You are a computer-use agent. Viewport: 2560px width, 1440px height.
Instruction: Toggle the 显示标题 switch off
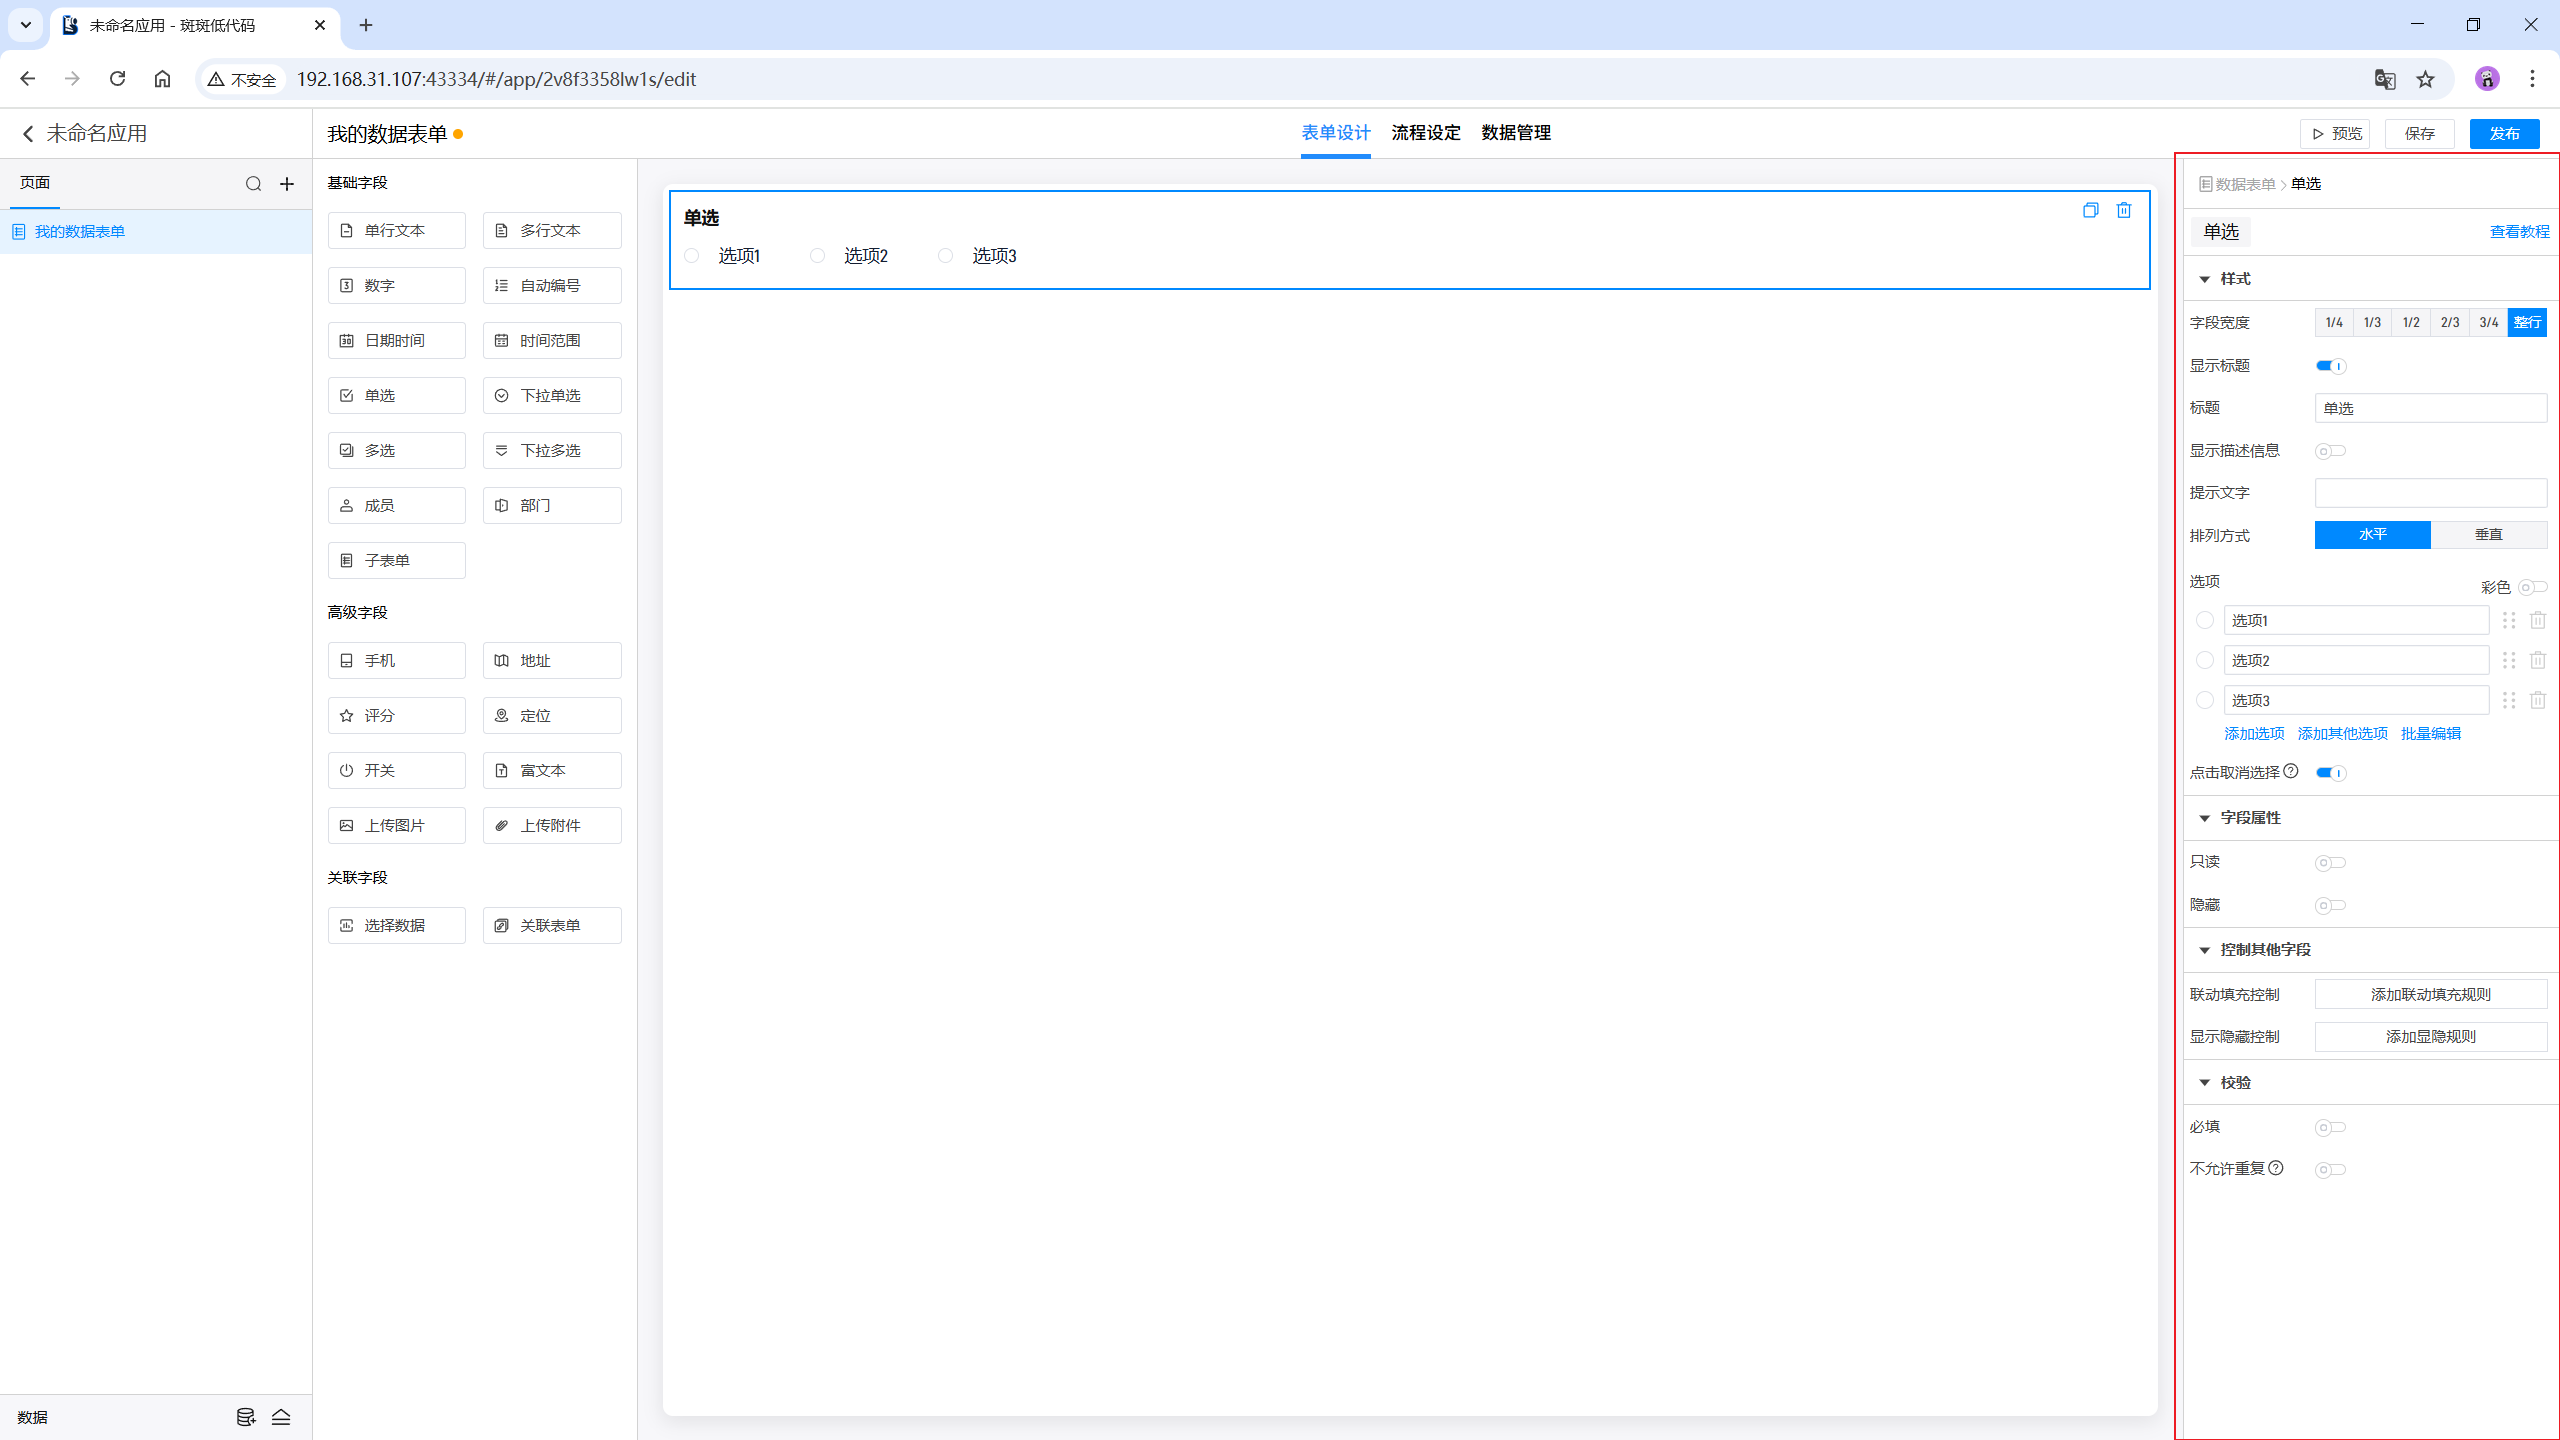[x=2330, y=366]
